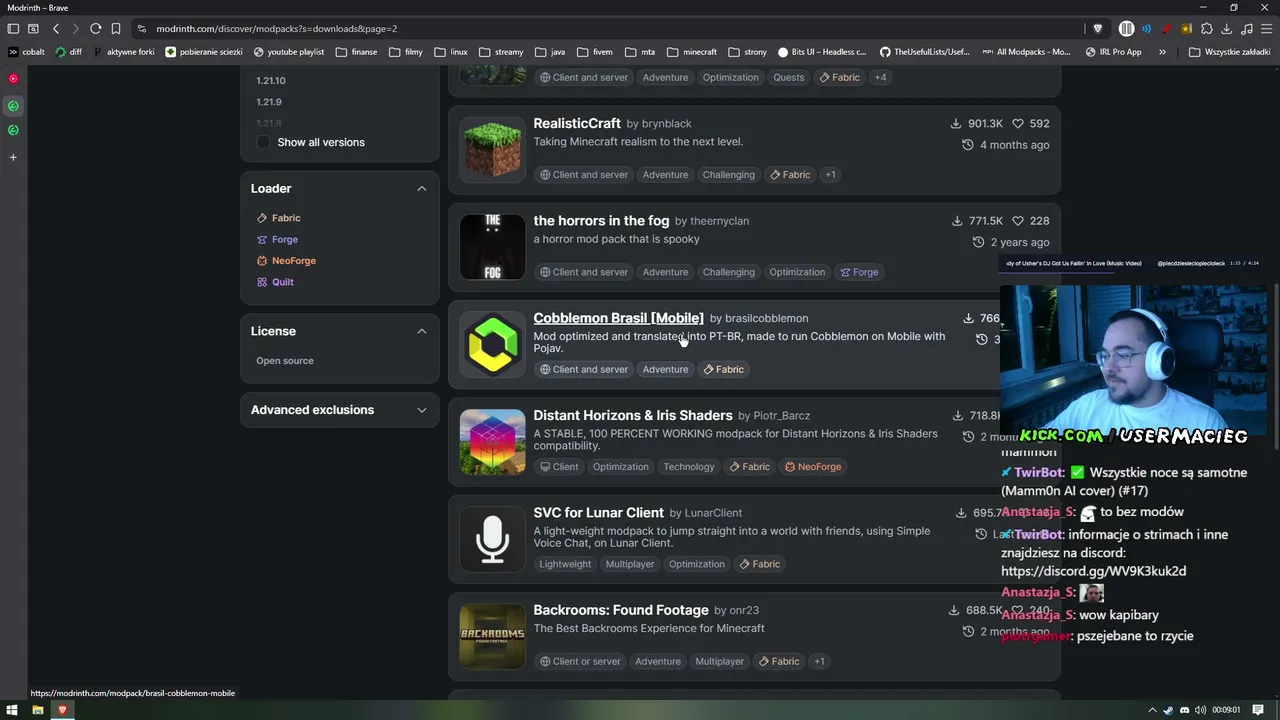Add new tab with sidebar plus
Image resolution: width=1280 pixels, height=720 pixels.
click(13, 157)
